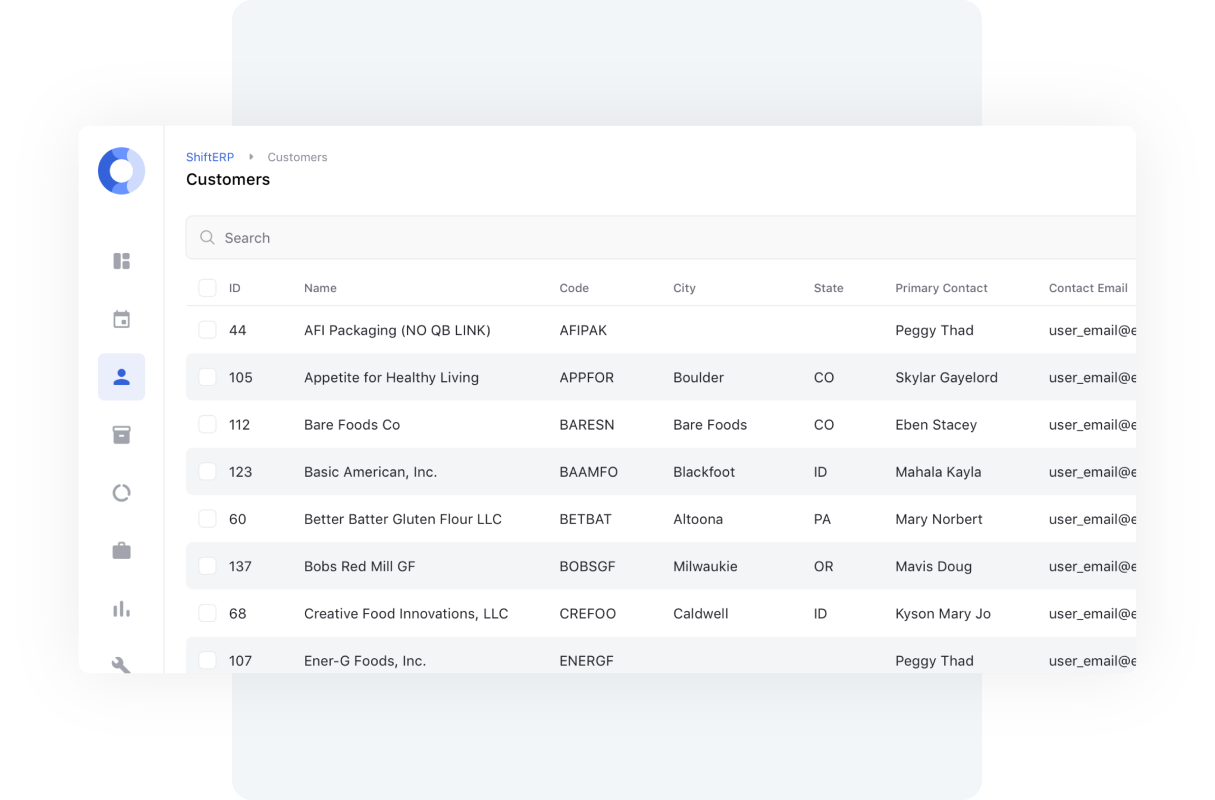1215x800 pixels.
Task: Click the code CREFOO
Action: pyautogui.click(x=588, y=613)
